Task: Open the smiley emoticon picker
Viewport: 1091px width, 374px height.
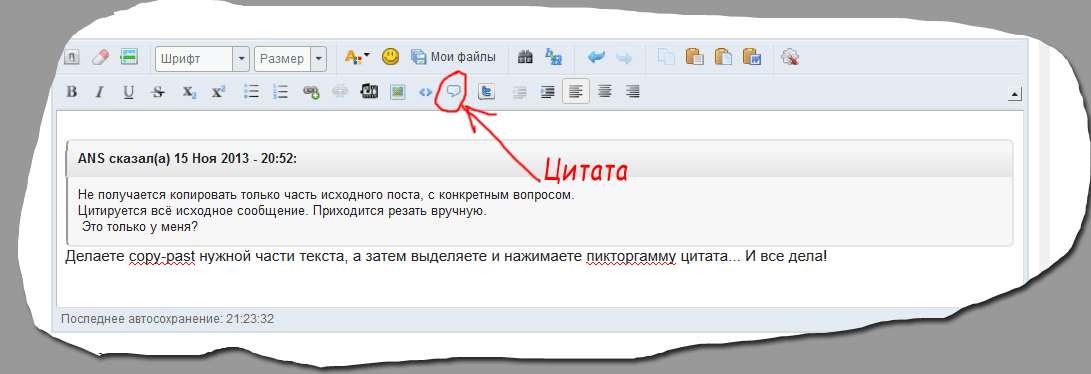Action: point(390,57)
